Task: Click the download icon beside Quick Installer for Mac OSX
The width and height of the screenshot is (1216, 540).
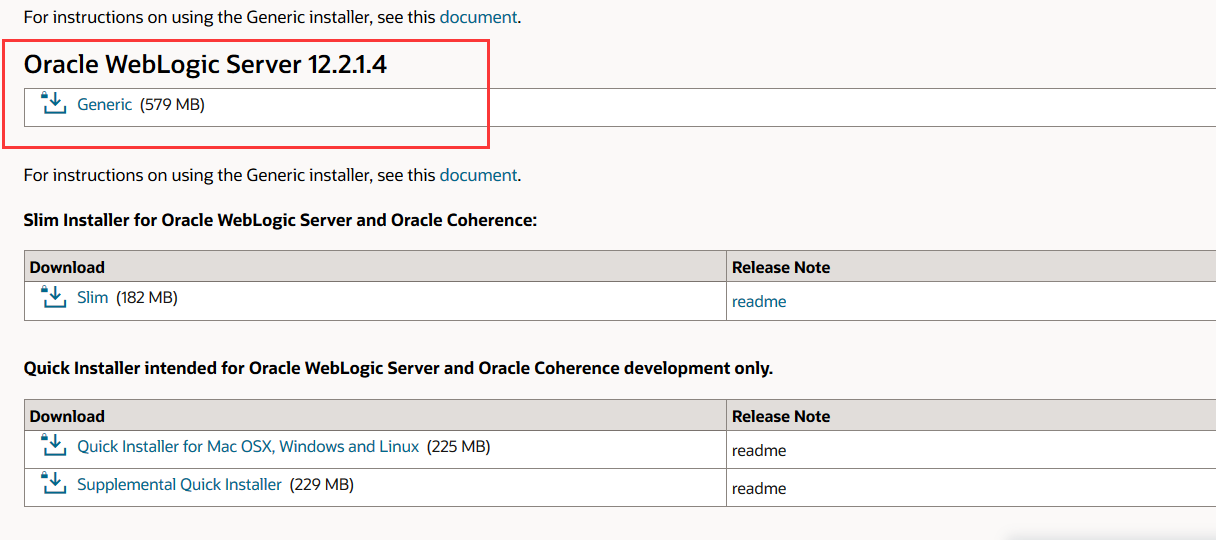Action: 53,445
